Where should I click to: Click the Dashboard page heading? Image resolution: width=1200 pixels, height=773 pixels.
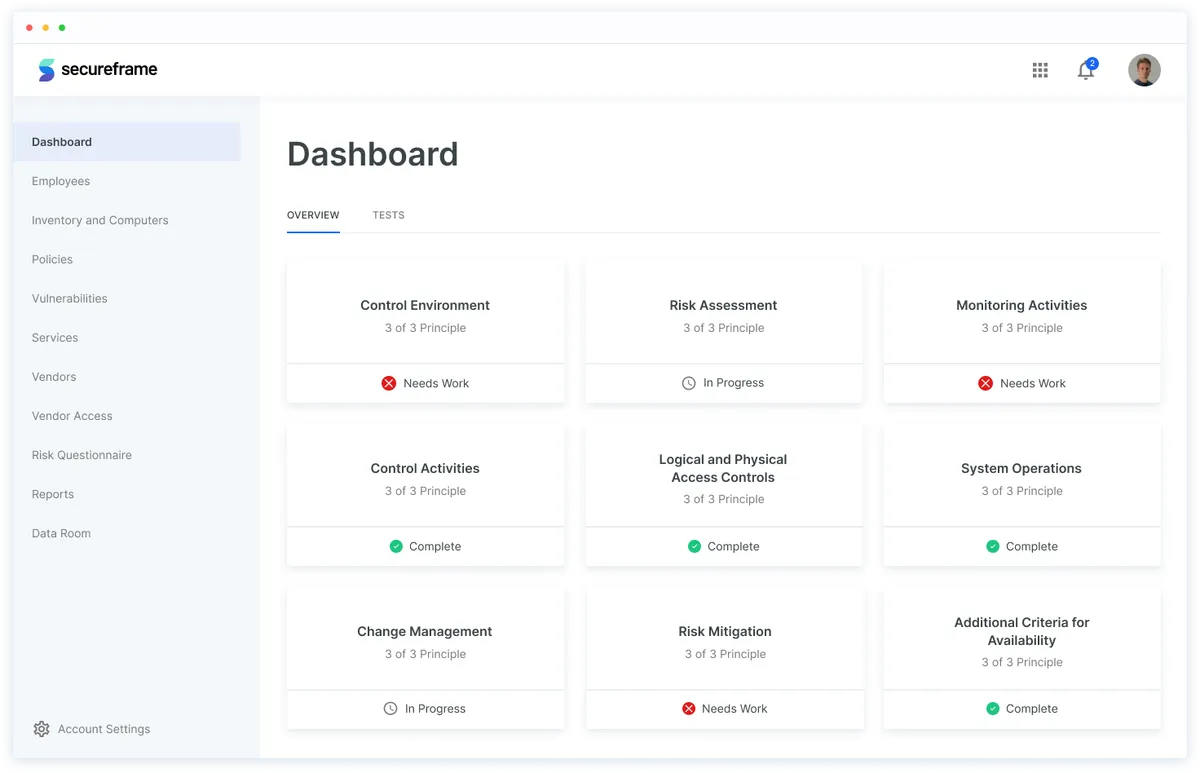coord(373,154)
